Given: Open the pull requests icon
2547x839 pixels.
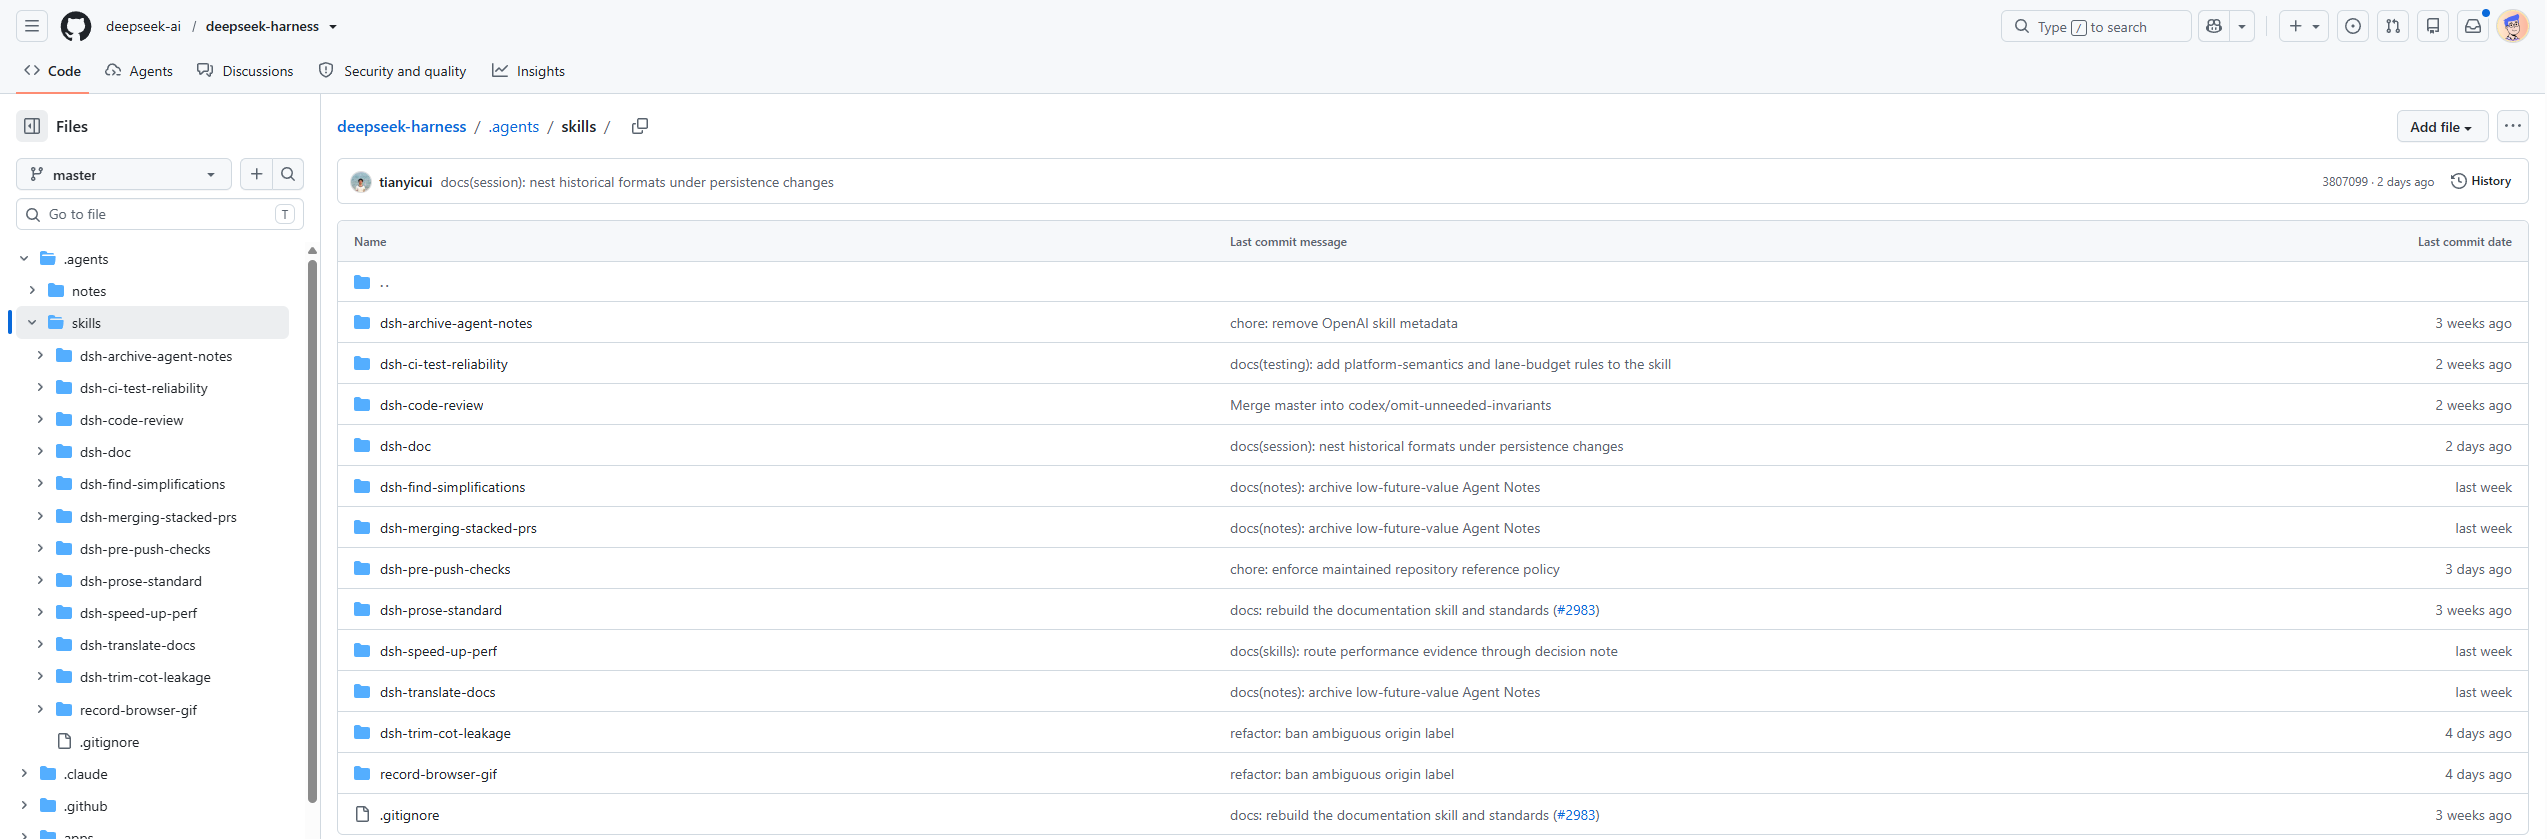Looking at the screenshot, I should coord(2393,26).
